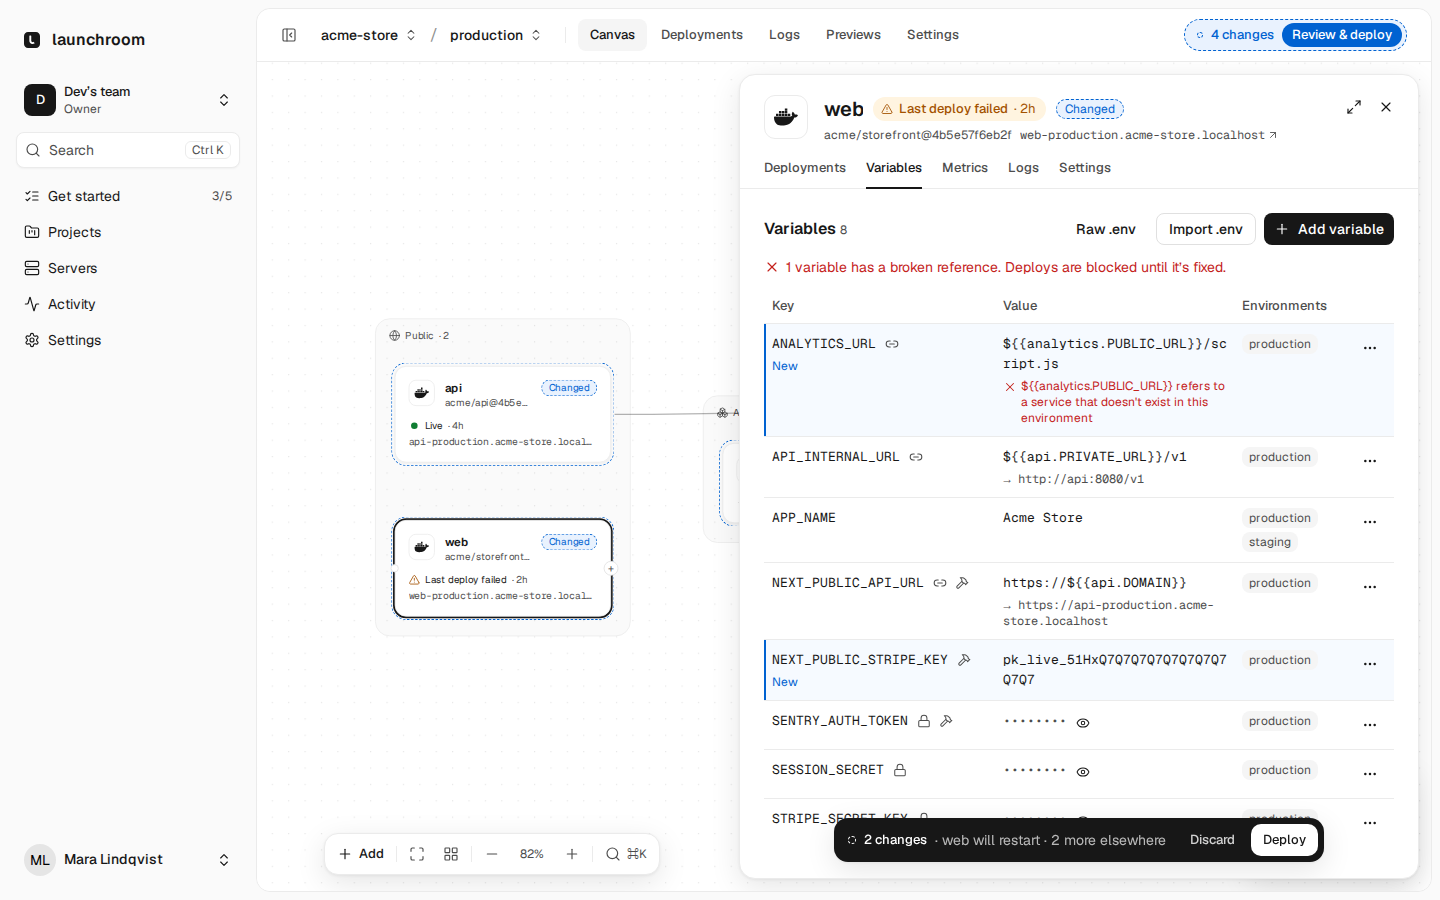Open canvas search via magnifier icon
Image resolution: width=1440 pixels, height=900 pixels.
click(x=613, y=854)
